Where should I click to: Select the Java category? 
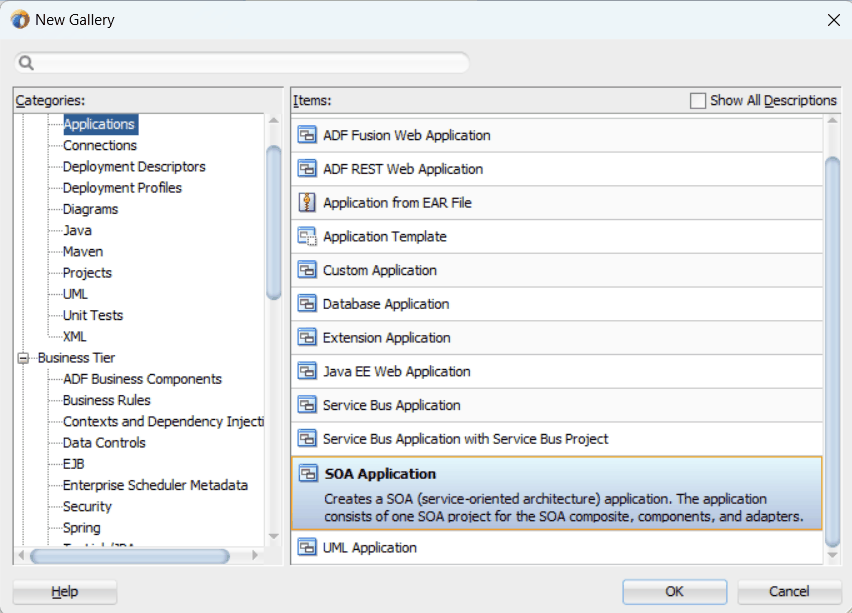(77, 230)
